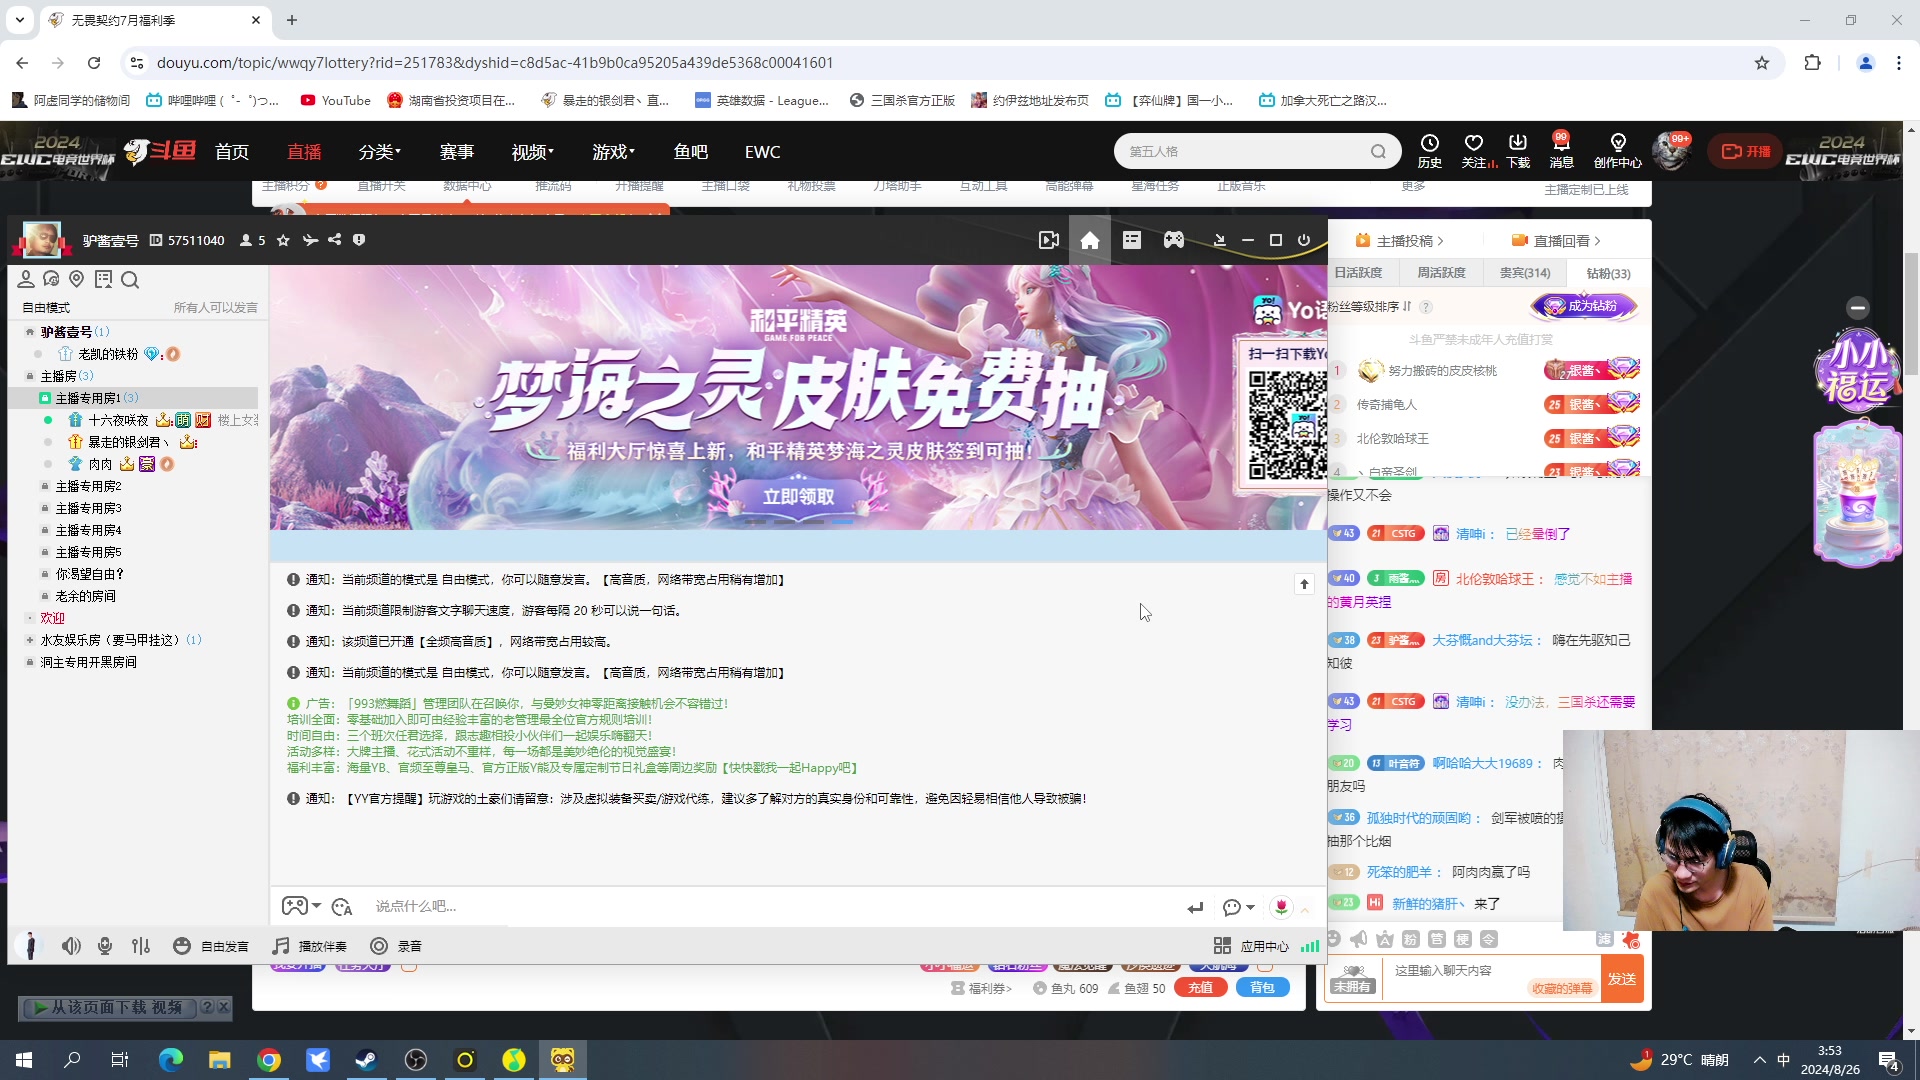Image resolution: width=1920 pixels, height=1080 pixels.
Task: Mute the speaker icon in bottom toolbar
Action: [x=70, y=946]
